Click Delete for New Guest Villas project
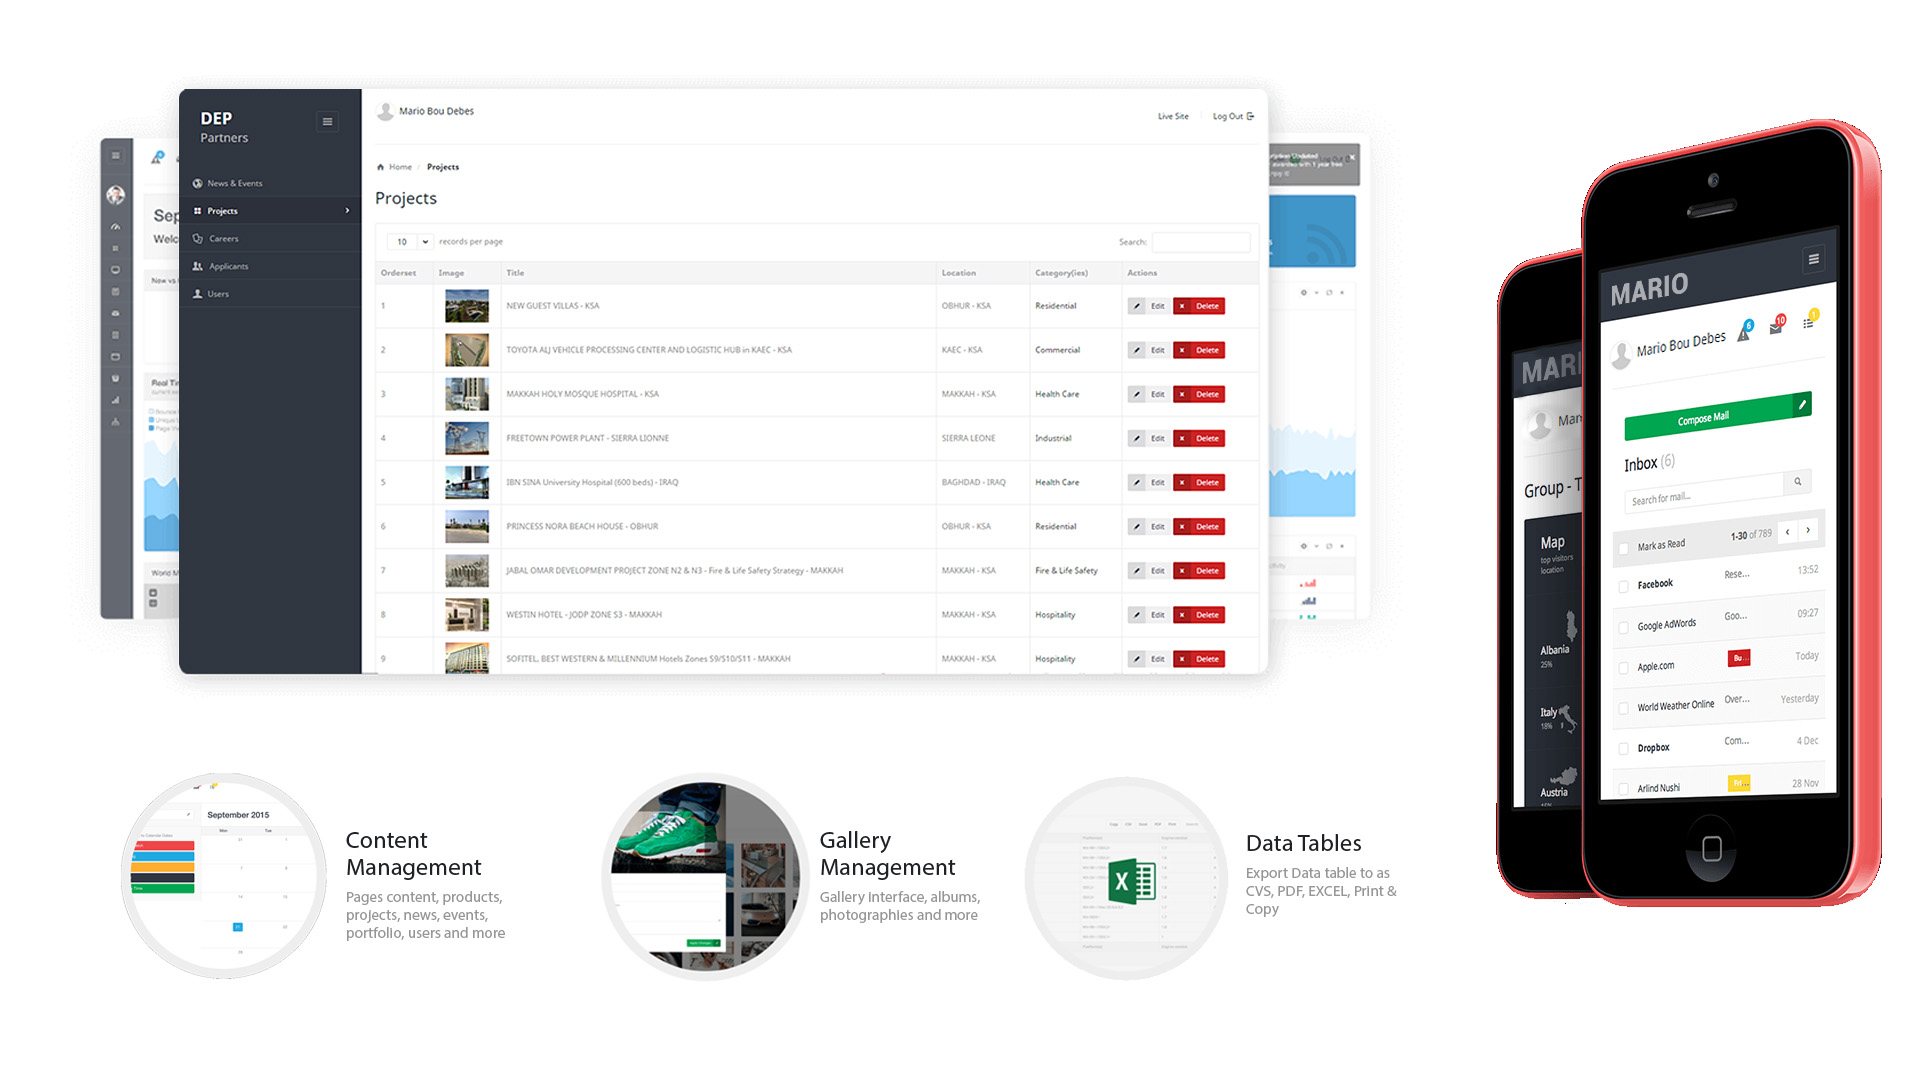Image resolution: width=1920 pixels, height=1080 pixels. click(1199, 306)
